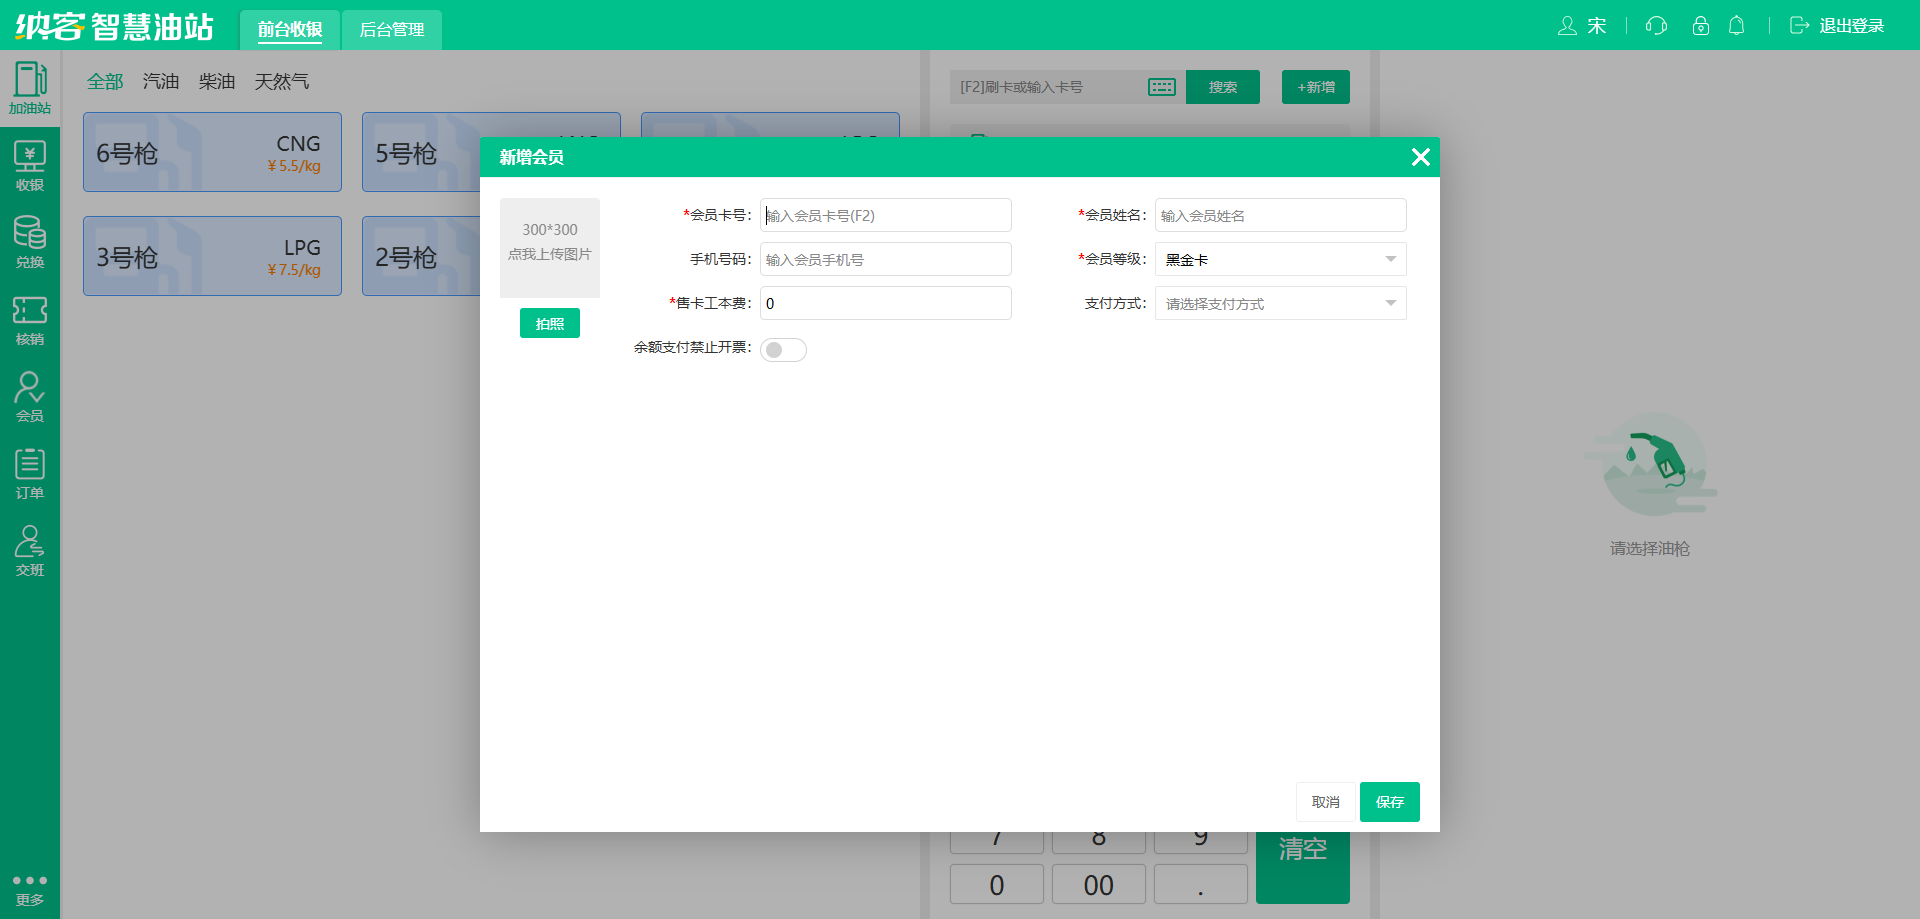This screenshot has width=1920, height=919.
Task: Click the lock screen icon in header
Action: click(1700, 25)
